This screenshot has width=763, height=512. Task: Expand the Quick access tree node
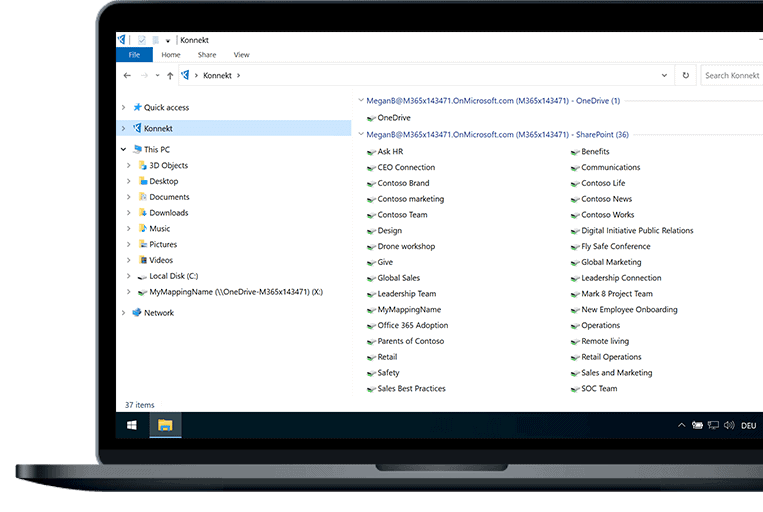pyautogui.click(x=123, y=107)
